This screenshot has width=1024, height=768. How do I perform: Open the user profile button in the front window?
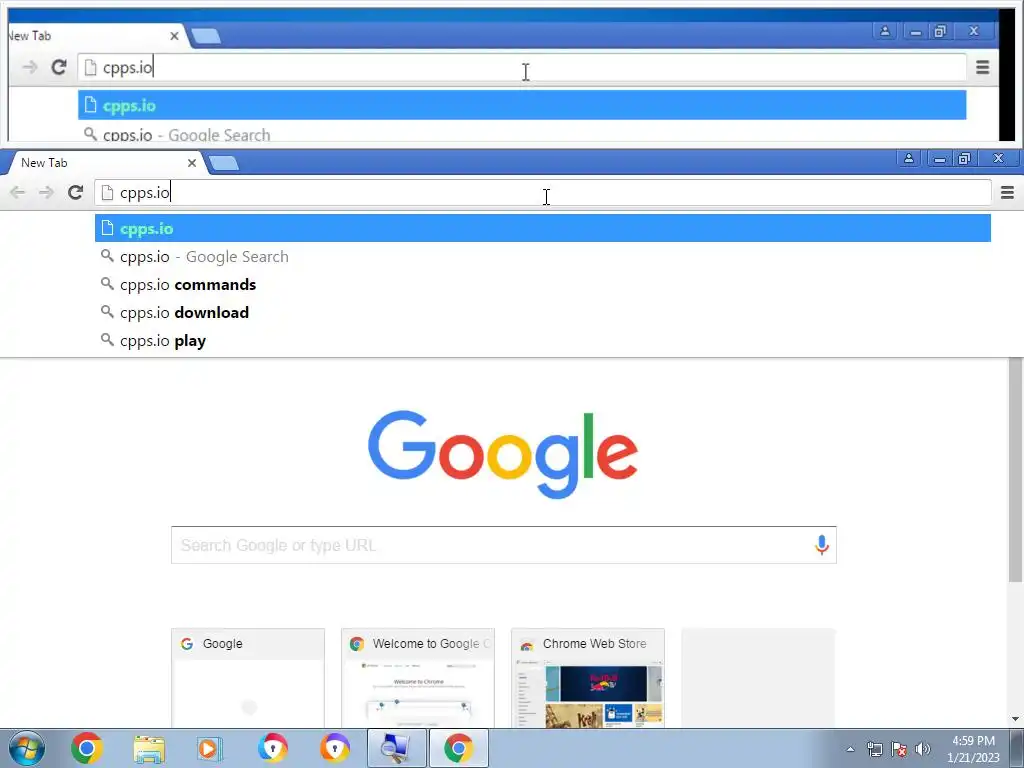(x=908, y=158)
